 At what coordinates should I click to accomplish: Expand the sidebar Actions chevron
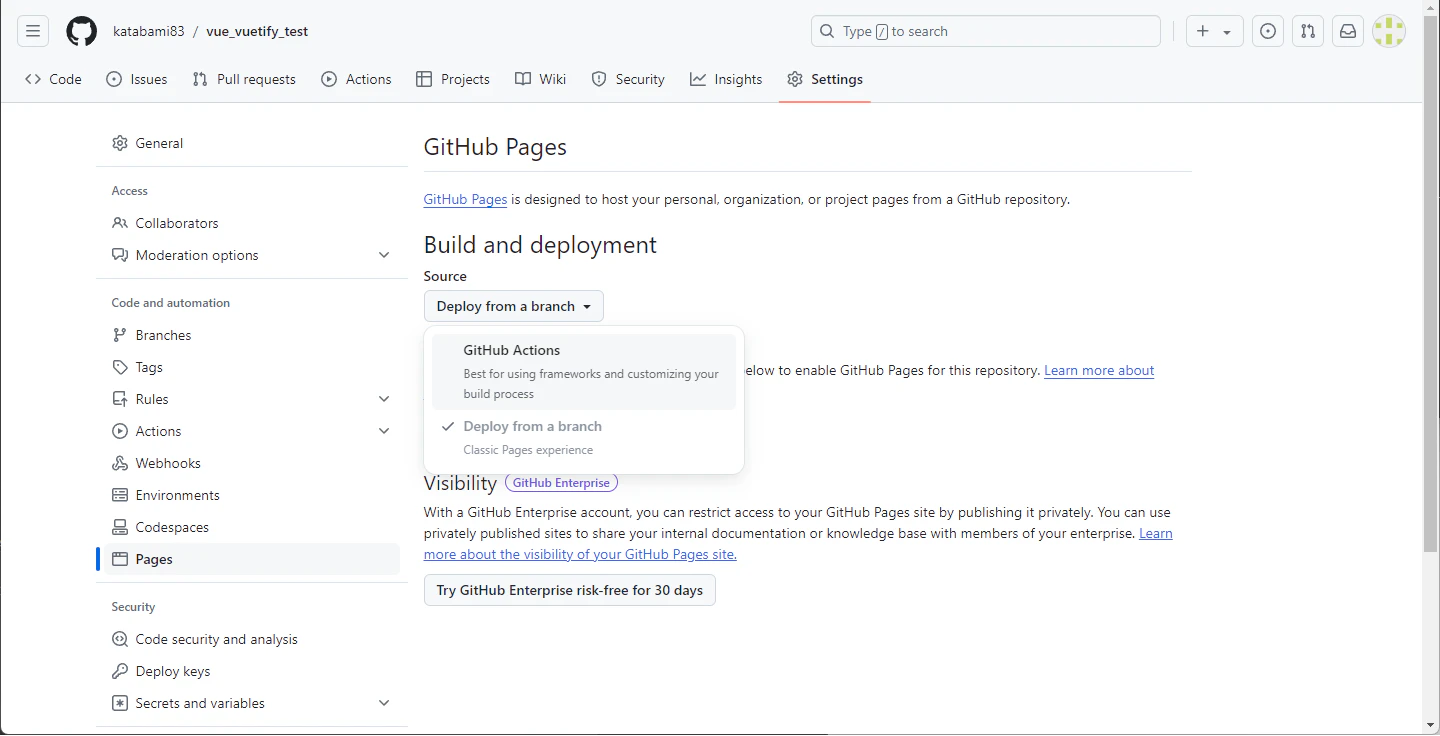[x=384, y=431]
